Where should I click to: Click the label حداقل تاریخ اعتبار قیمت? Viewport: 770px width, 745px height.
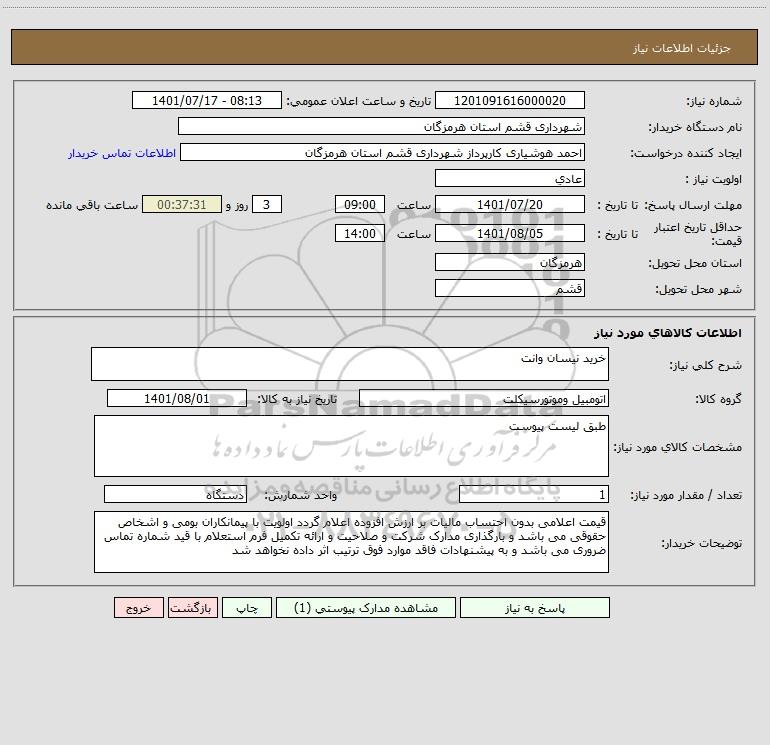pos(697,234)
